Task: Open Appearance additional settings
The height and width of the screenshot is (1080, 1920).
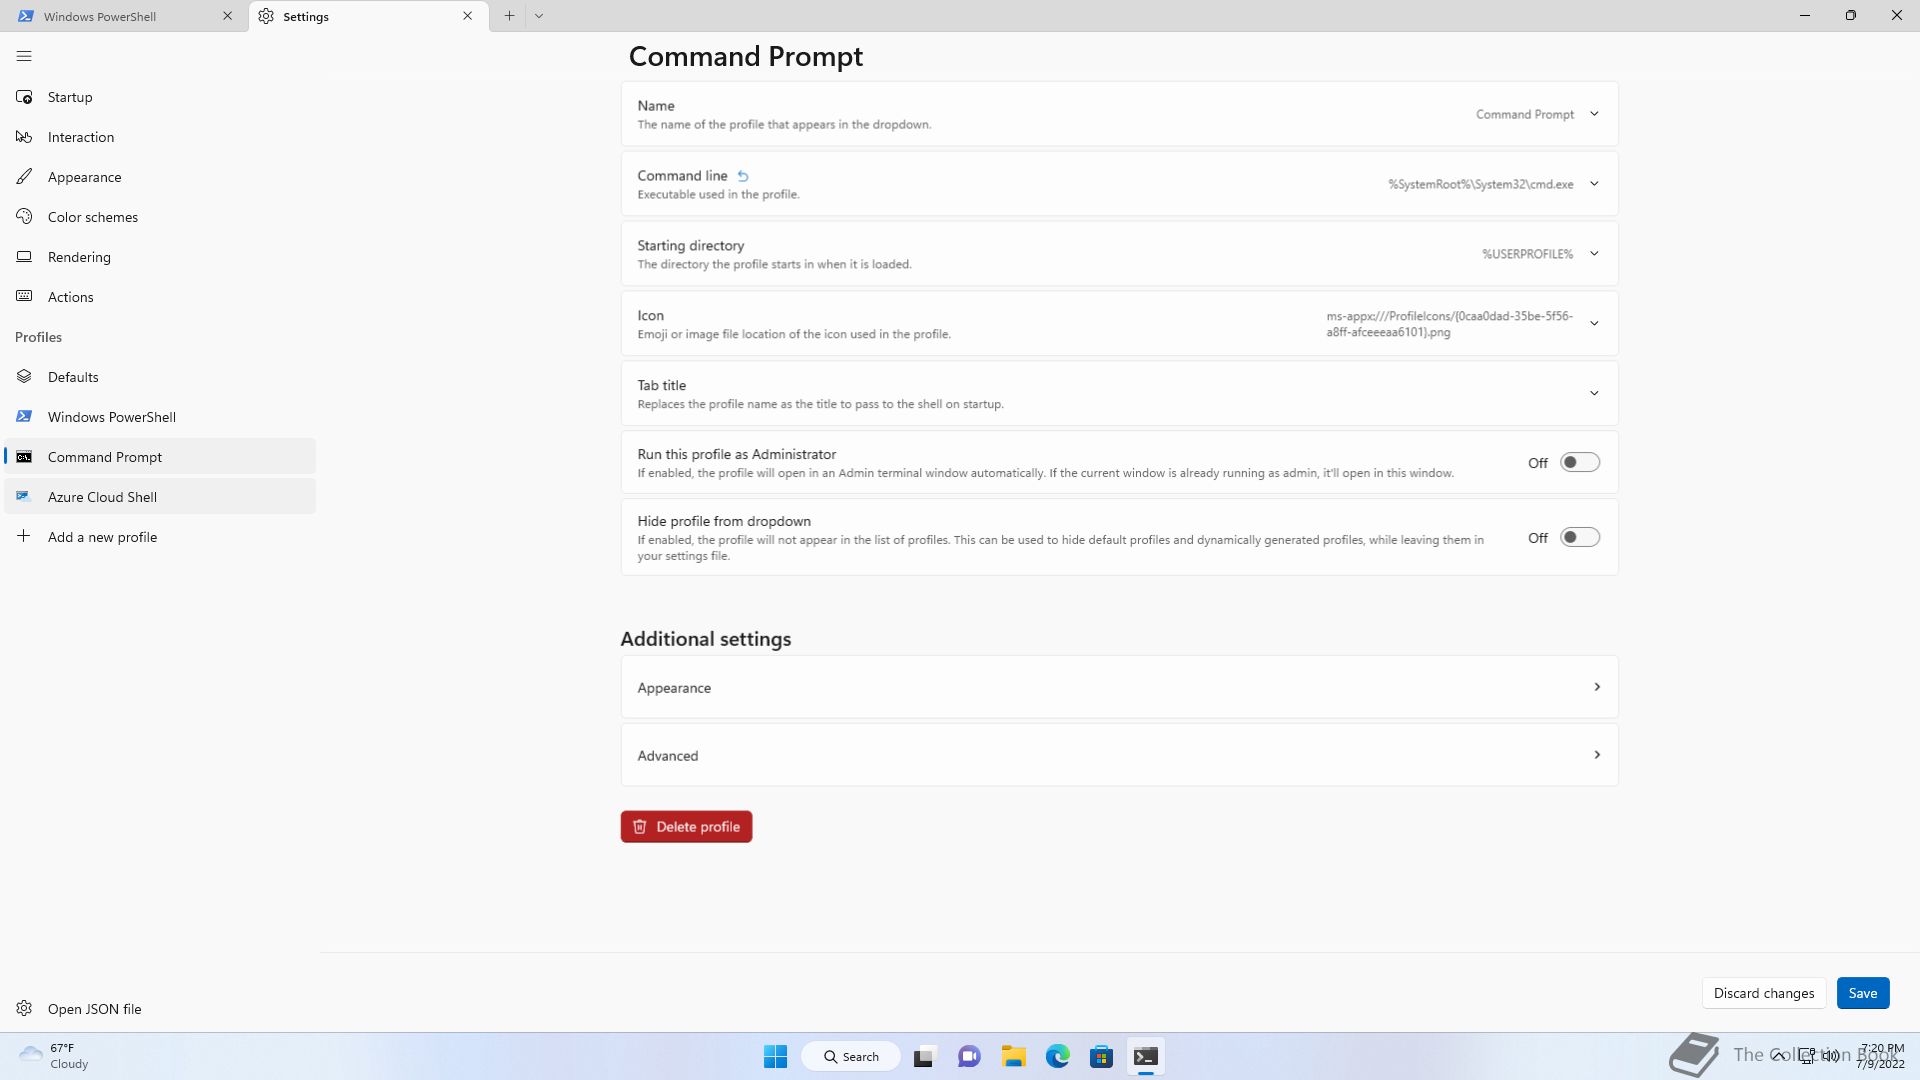Action: [x=1119, y=687]
